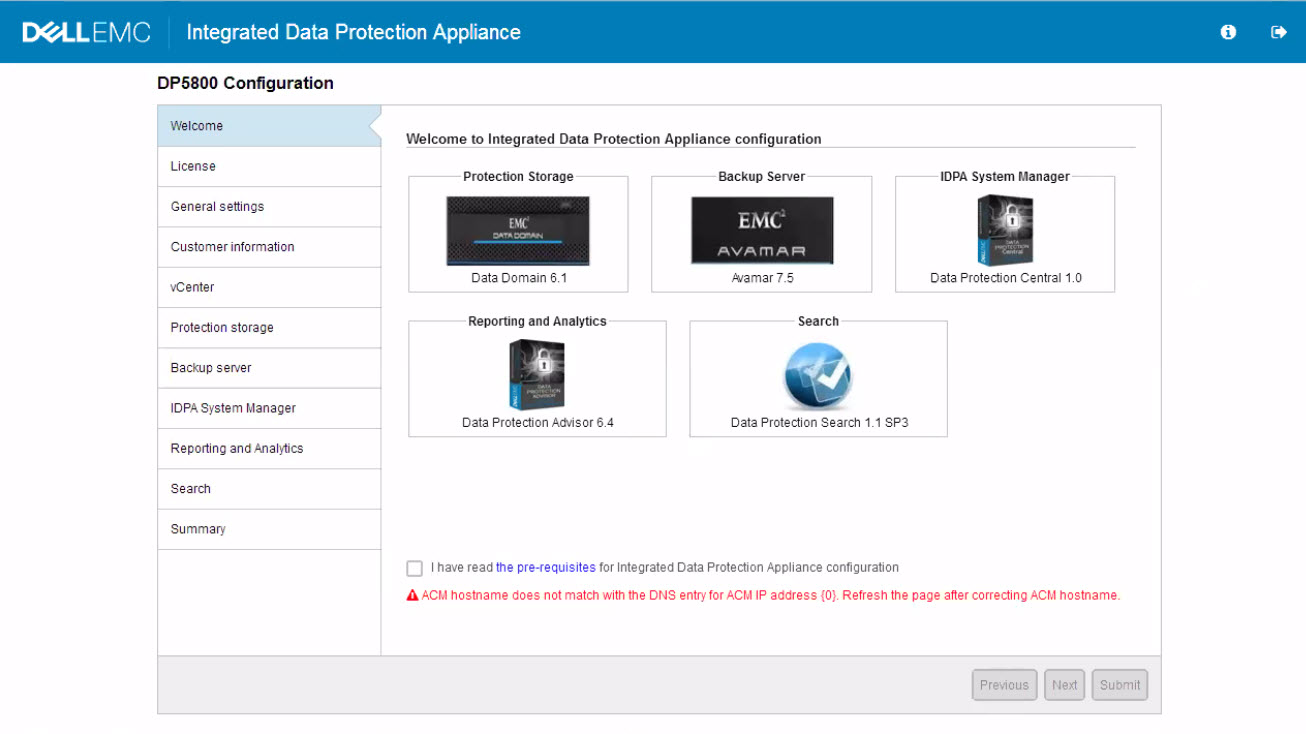Screen dimensions: 1306x734
Task: Select the Data Protection Central 1.0 icon
Action: click(x=1004, y=228)
